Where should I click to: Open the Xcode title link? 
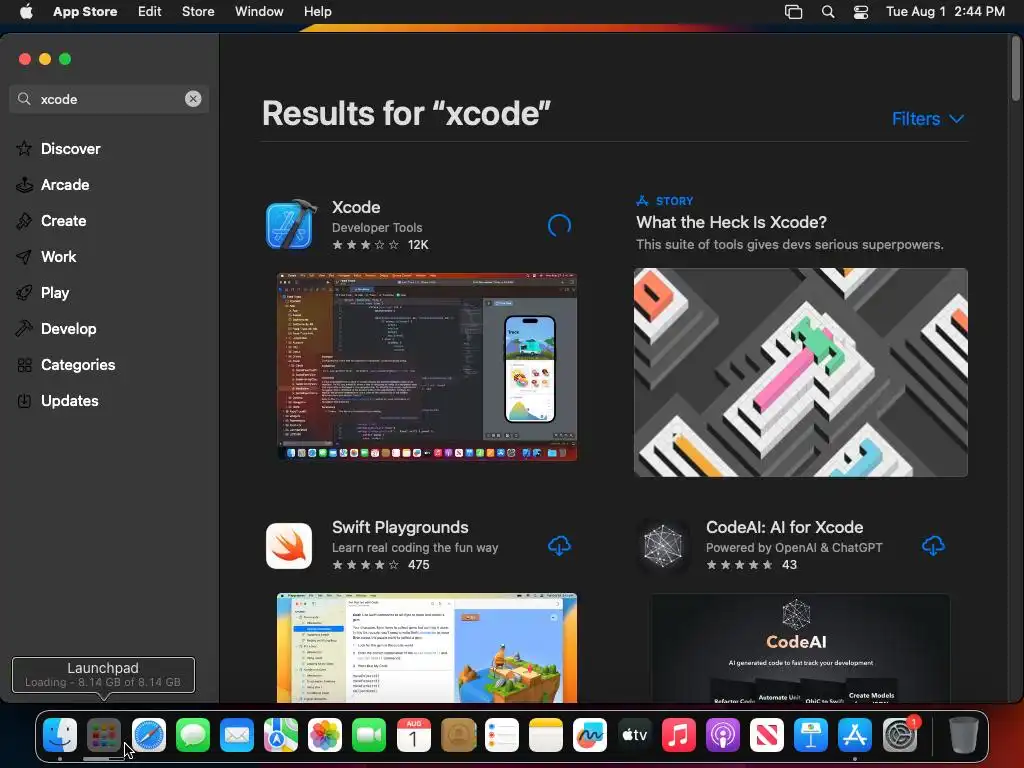356,207
